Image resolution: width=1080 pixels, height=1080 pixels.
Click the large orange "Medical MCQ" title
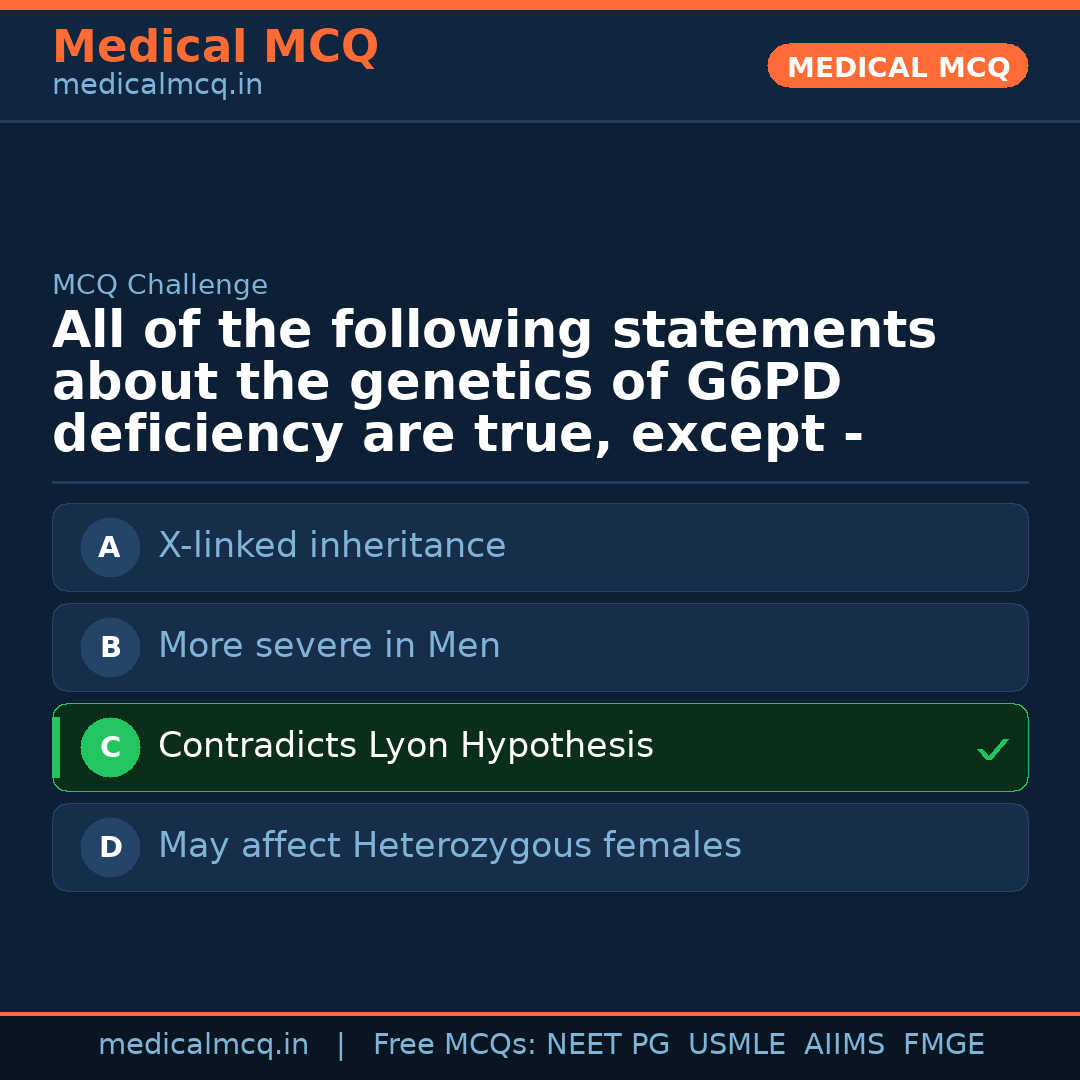(x=215, y=47)
